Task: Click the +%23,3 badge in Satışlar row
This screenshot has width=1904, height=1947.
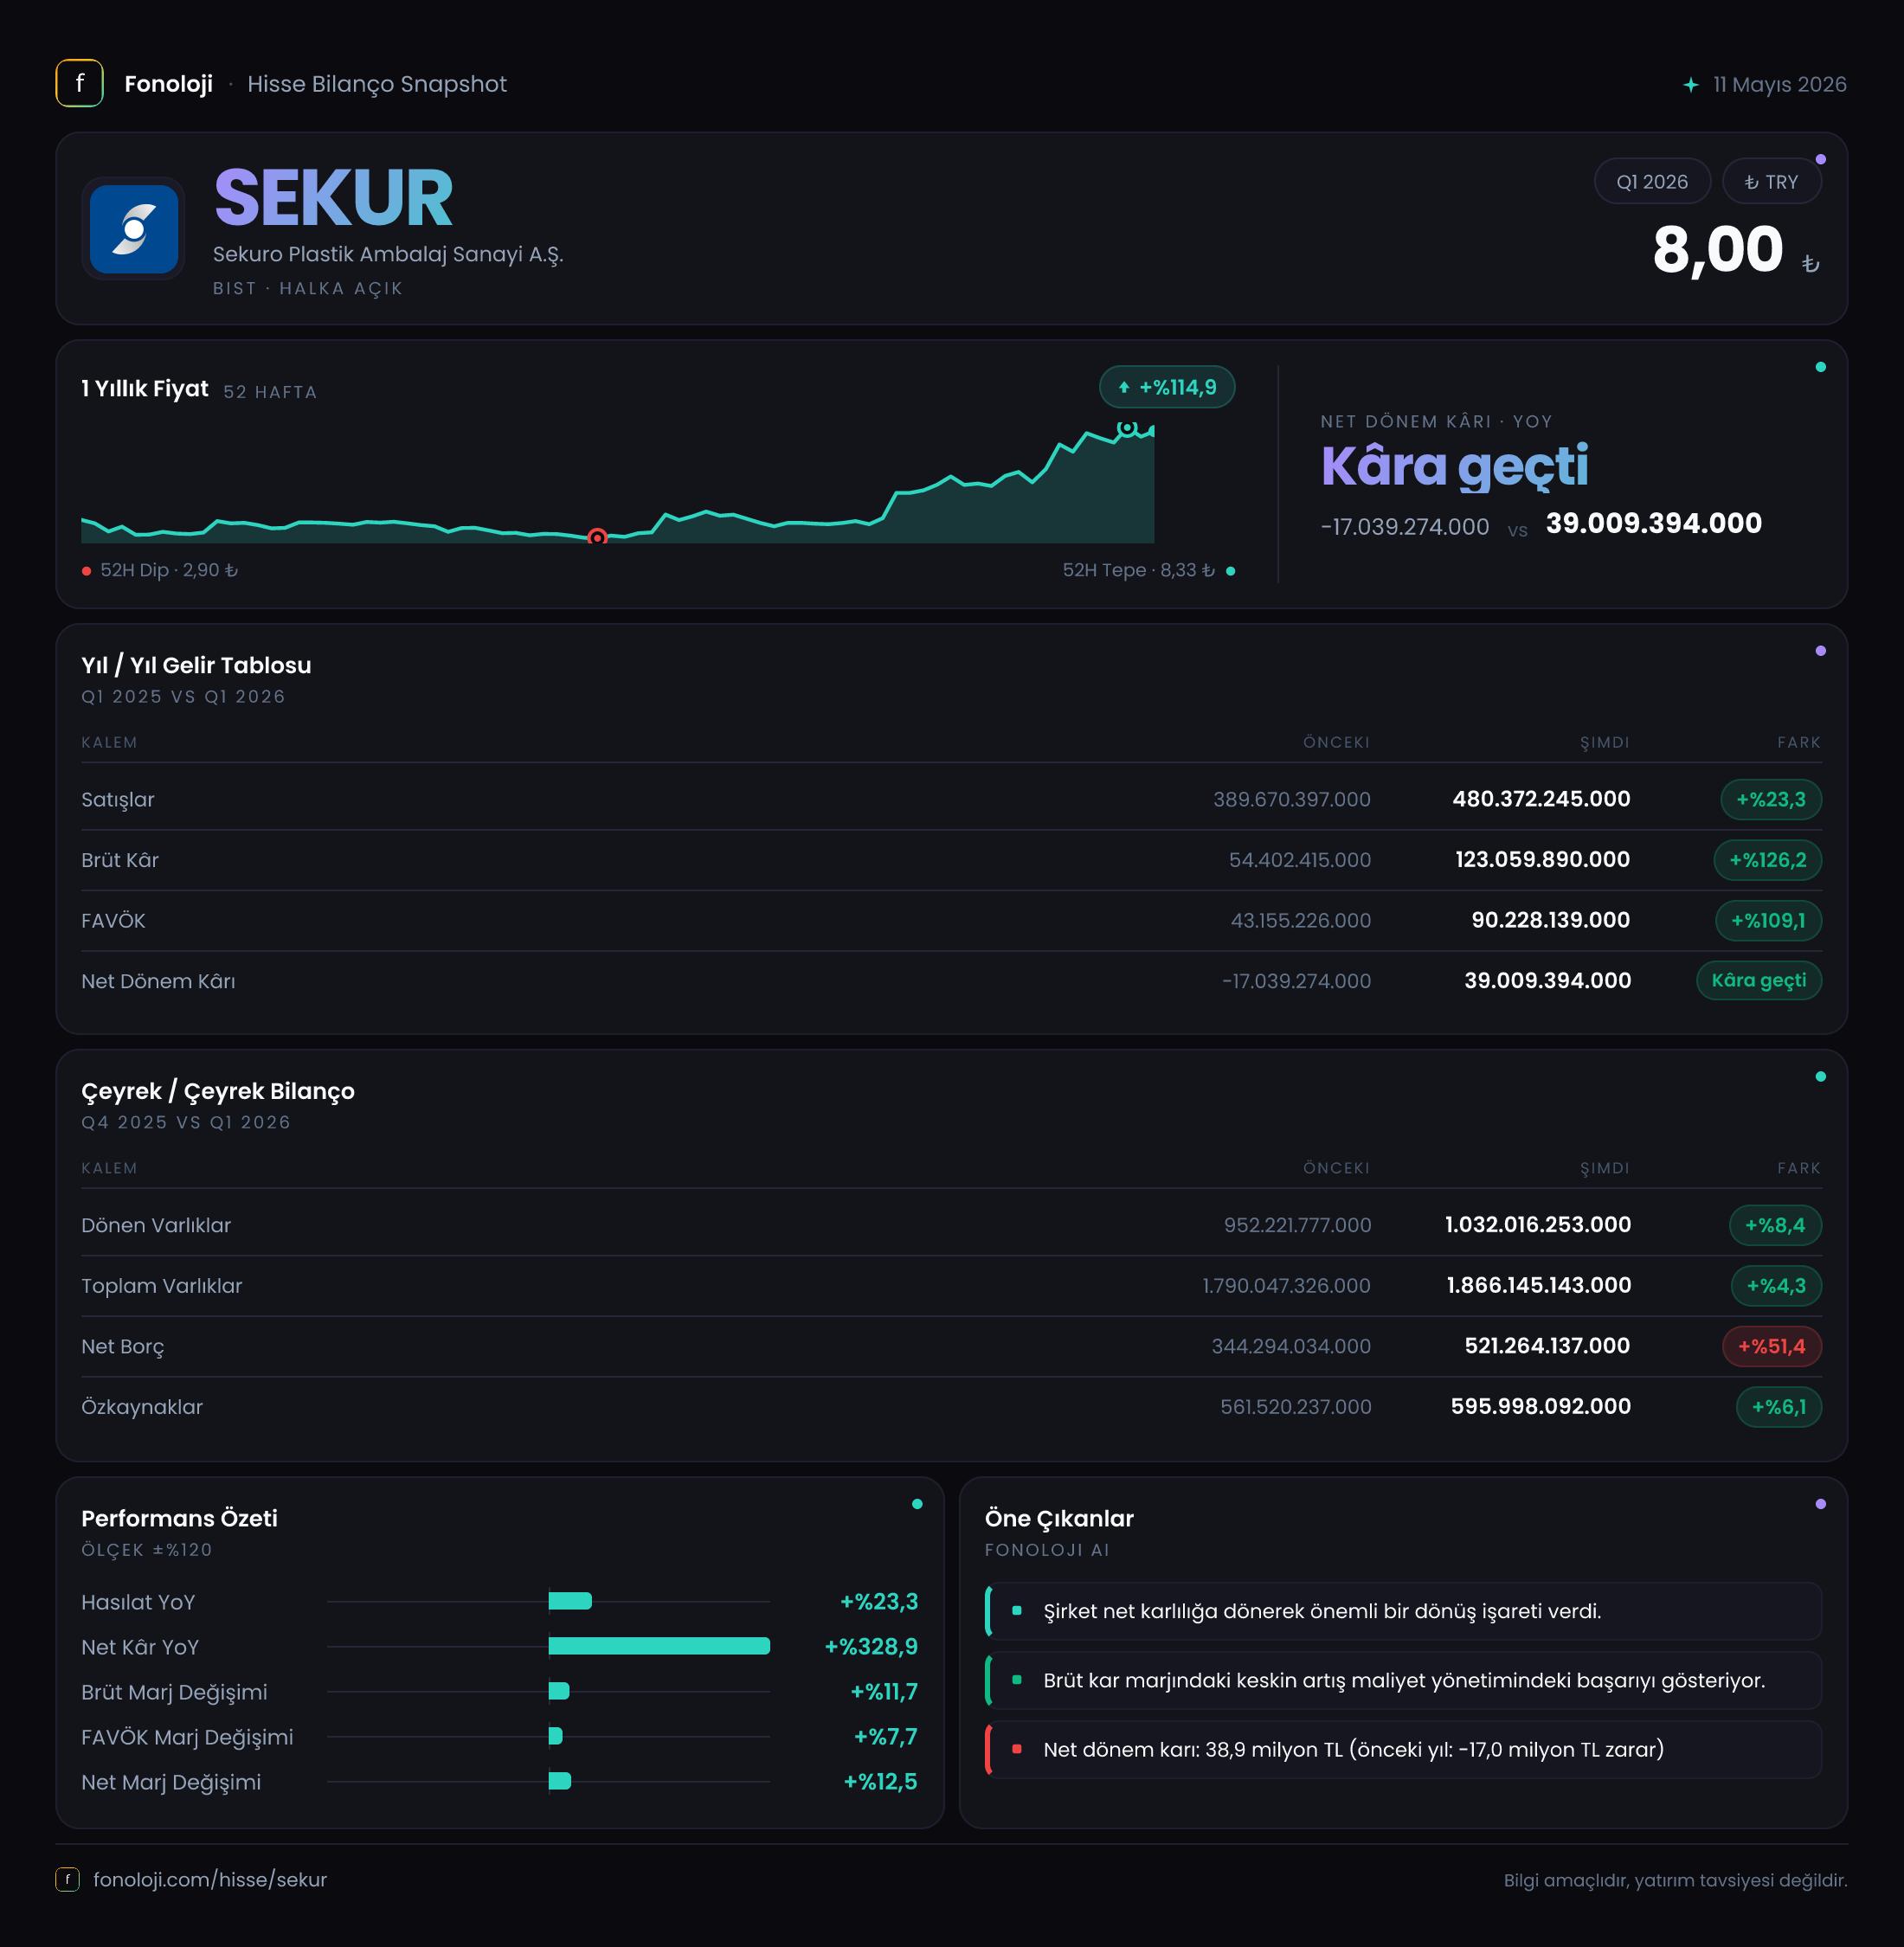Action: pyautogui.click(x=1771, y=800)
